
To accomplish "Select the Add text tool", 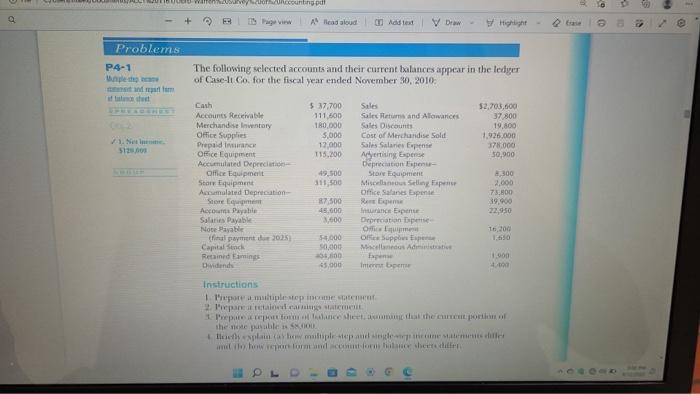I will click(394, 22).
